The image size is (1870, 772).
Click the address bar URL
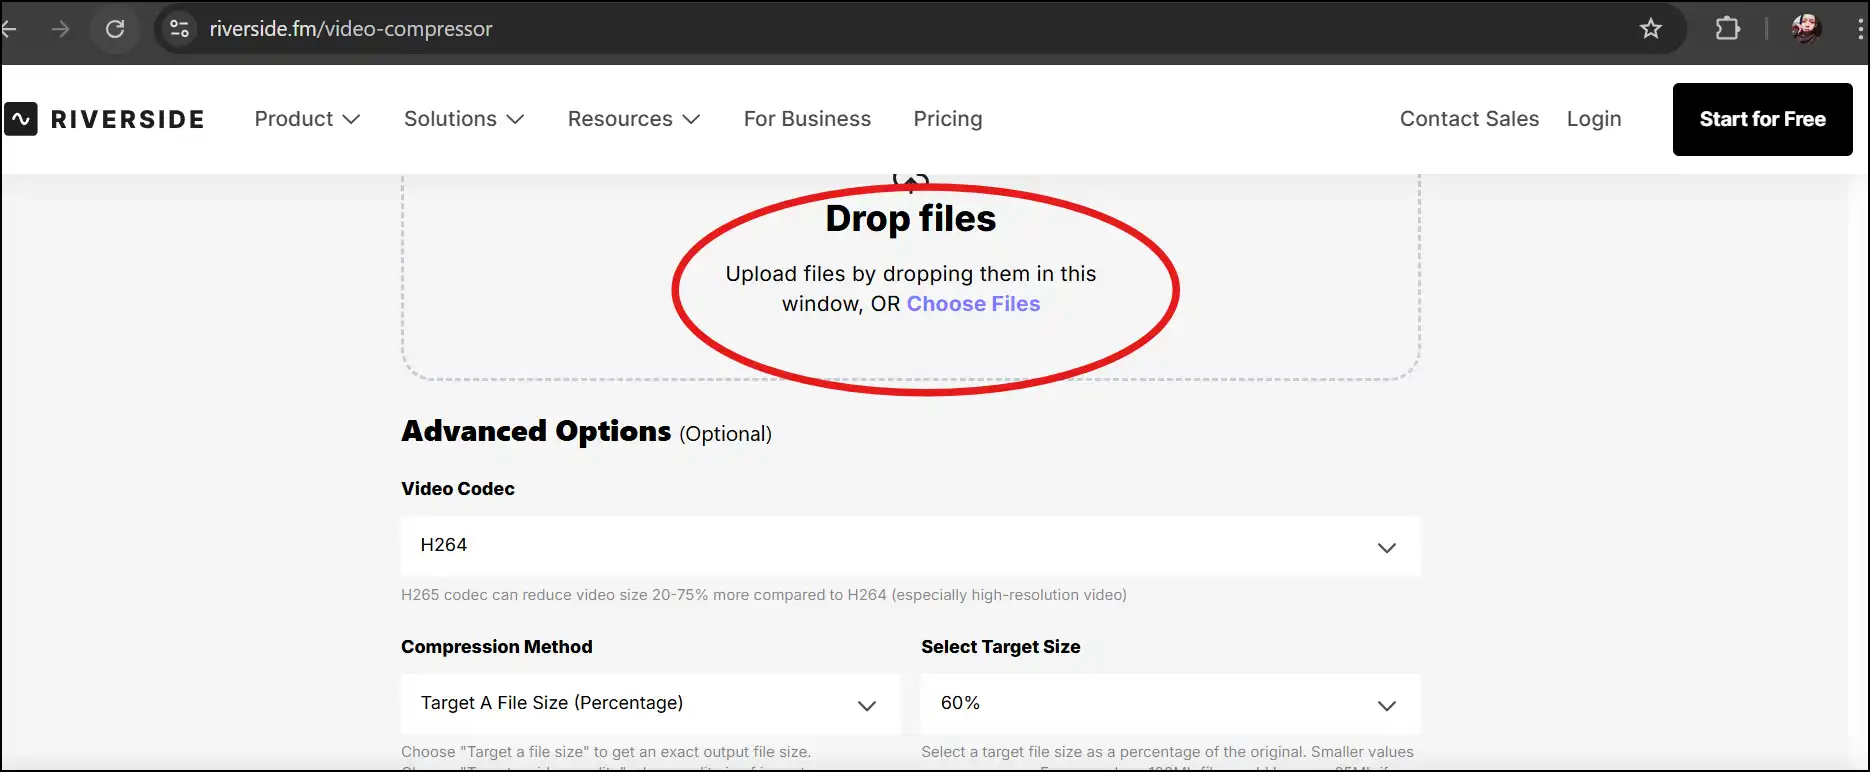[x=351, y=29]
